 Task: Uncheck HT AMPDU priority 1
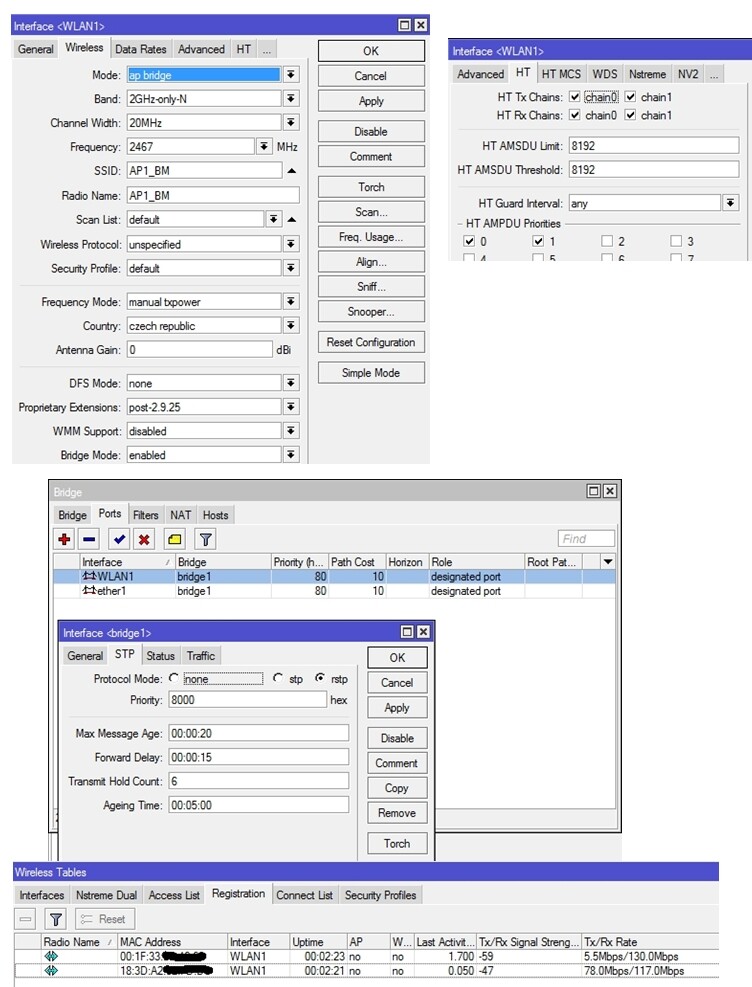click(538, 241)
